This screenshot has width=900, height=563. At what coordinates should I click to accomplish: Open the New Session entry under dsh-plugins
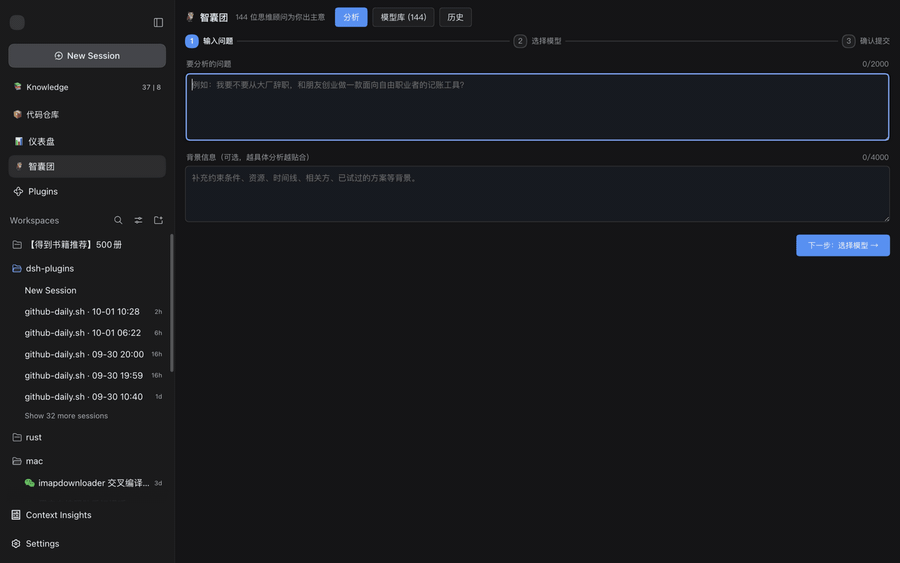[87, 290]
